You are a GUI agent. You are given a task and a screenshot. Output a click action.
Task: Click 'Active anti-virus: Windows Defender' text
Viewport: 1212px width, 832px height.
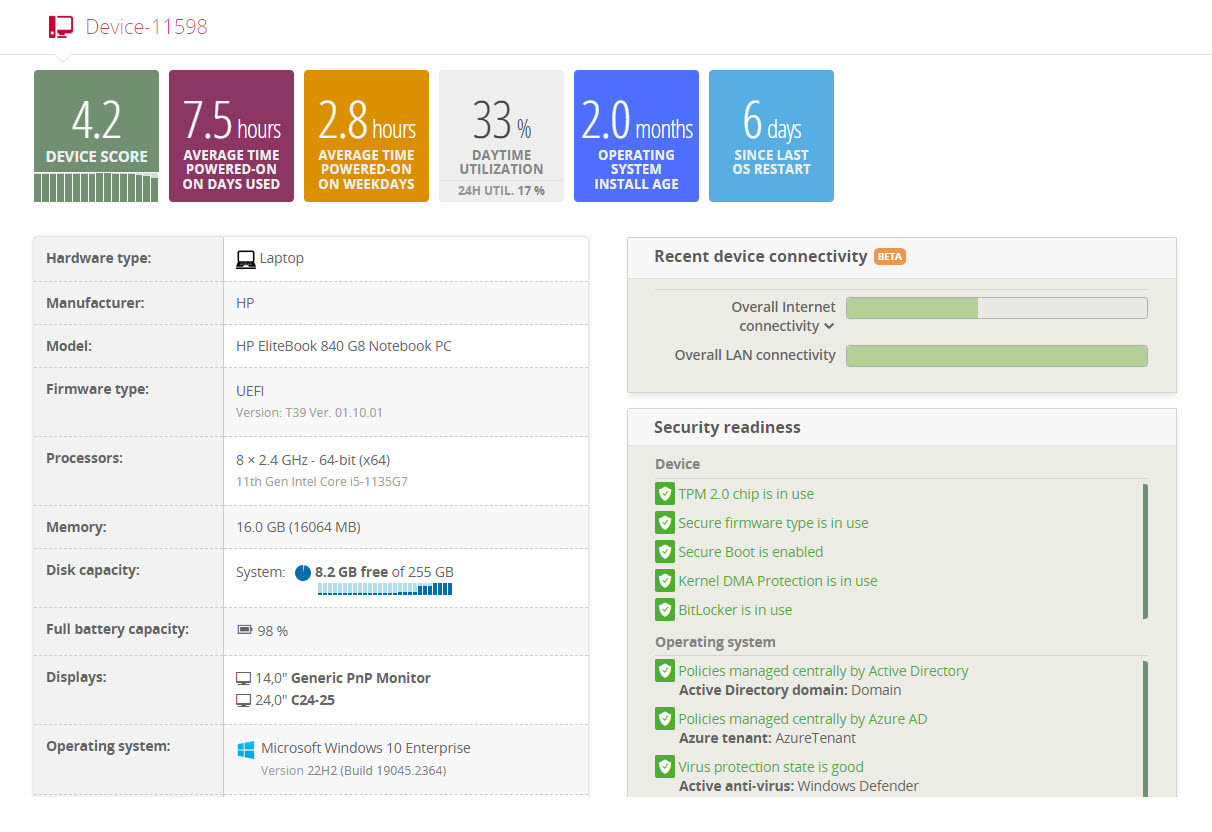click(798, 786)
